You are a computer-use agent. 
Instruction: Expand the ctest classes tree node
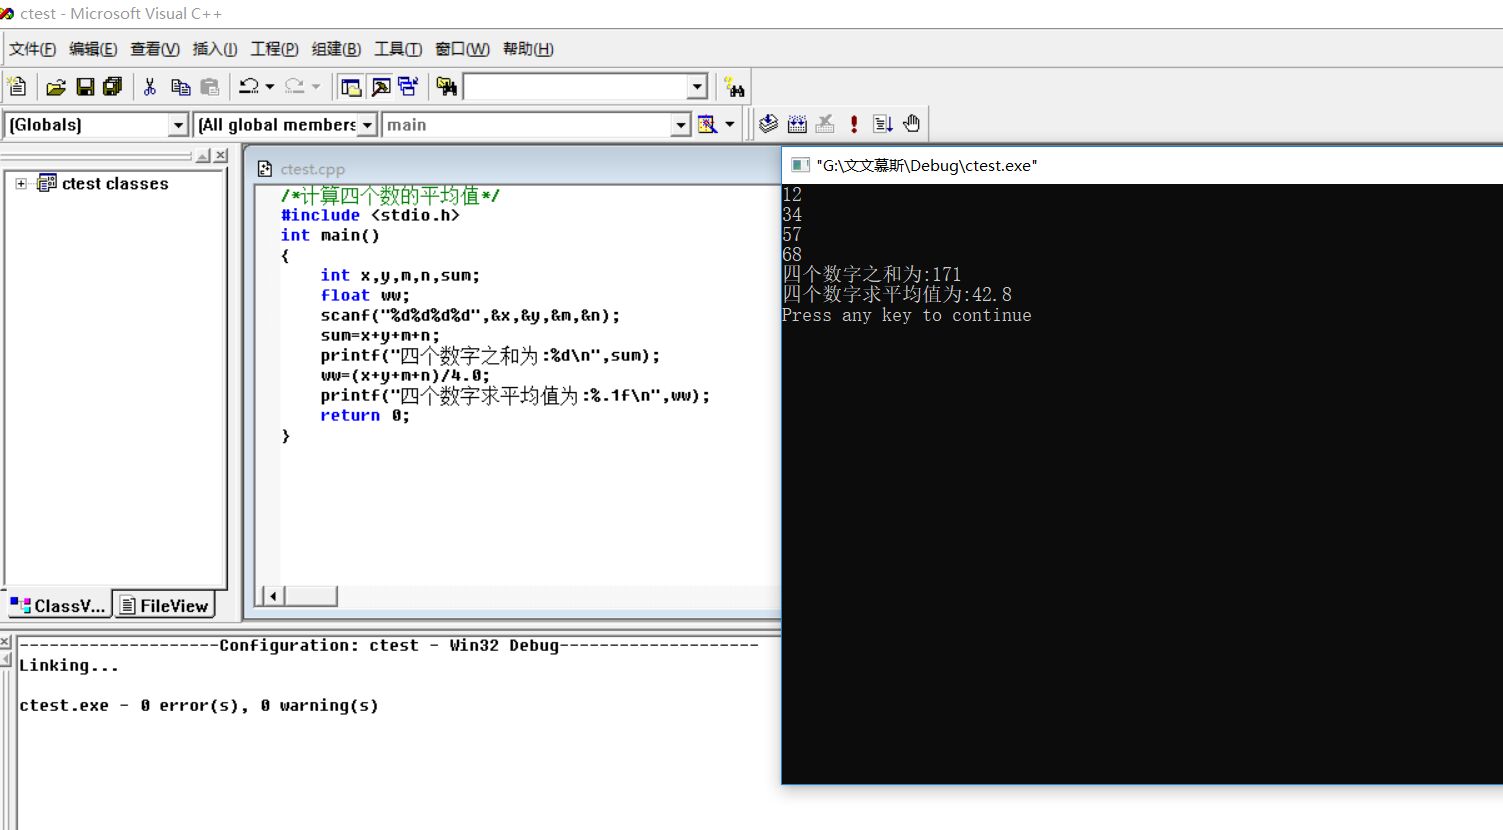click(21, 184)
